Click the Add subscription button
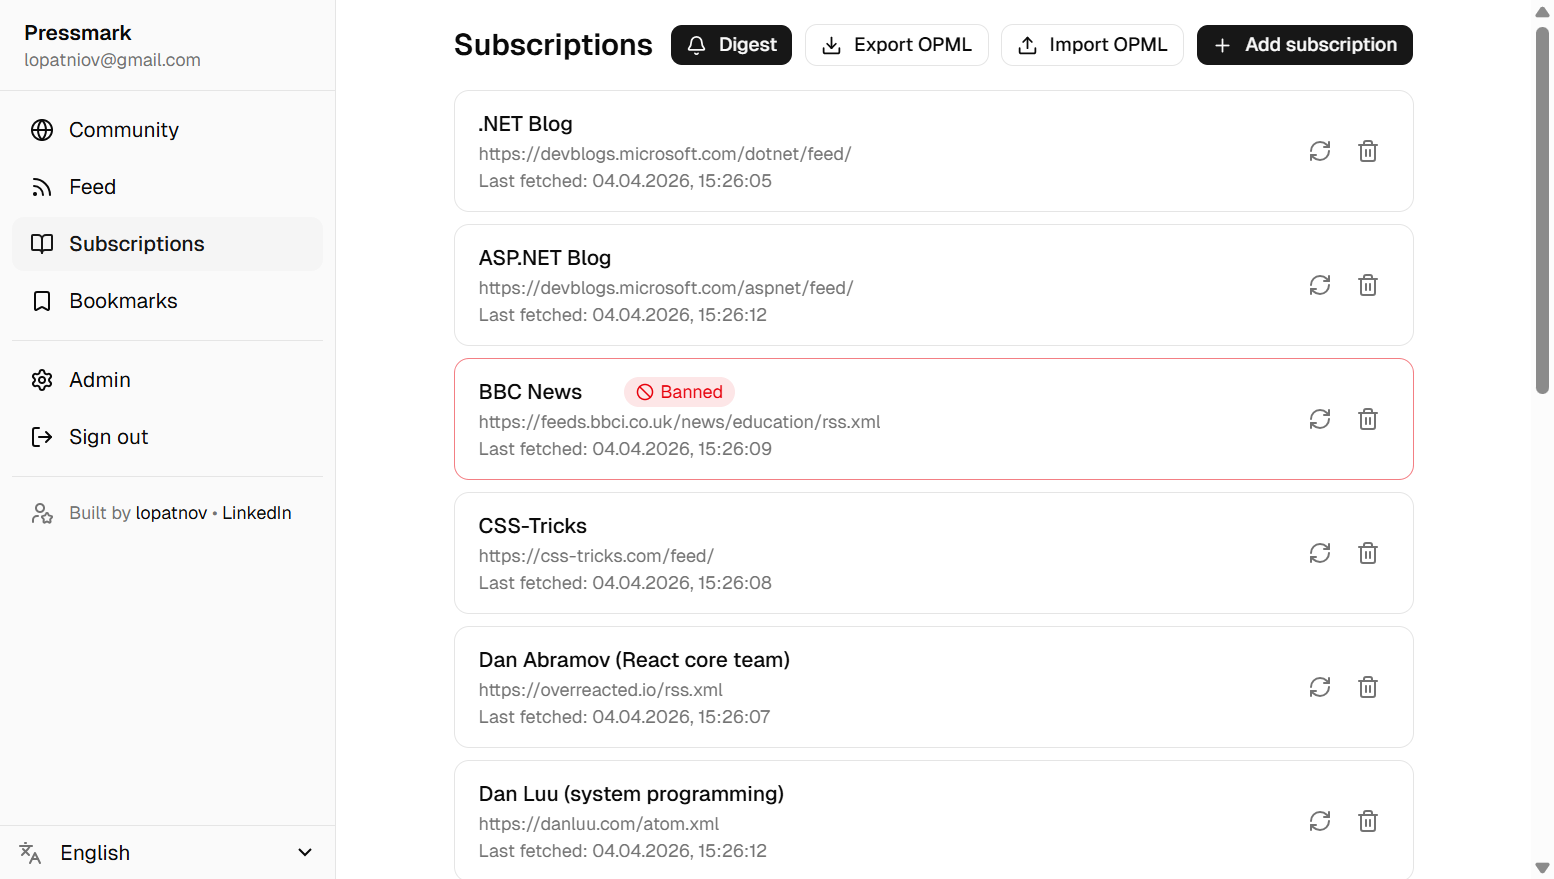Viewport: 1554px width, 879px height. tap(1304, 45)
